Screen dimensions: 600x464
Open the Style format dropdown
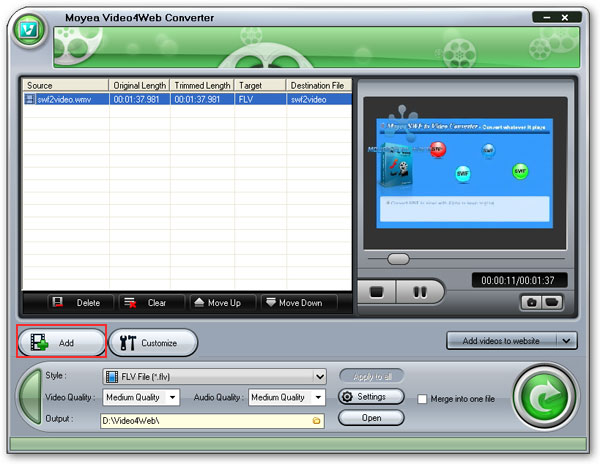[x=320, y=377]
